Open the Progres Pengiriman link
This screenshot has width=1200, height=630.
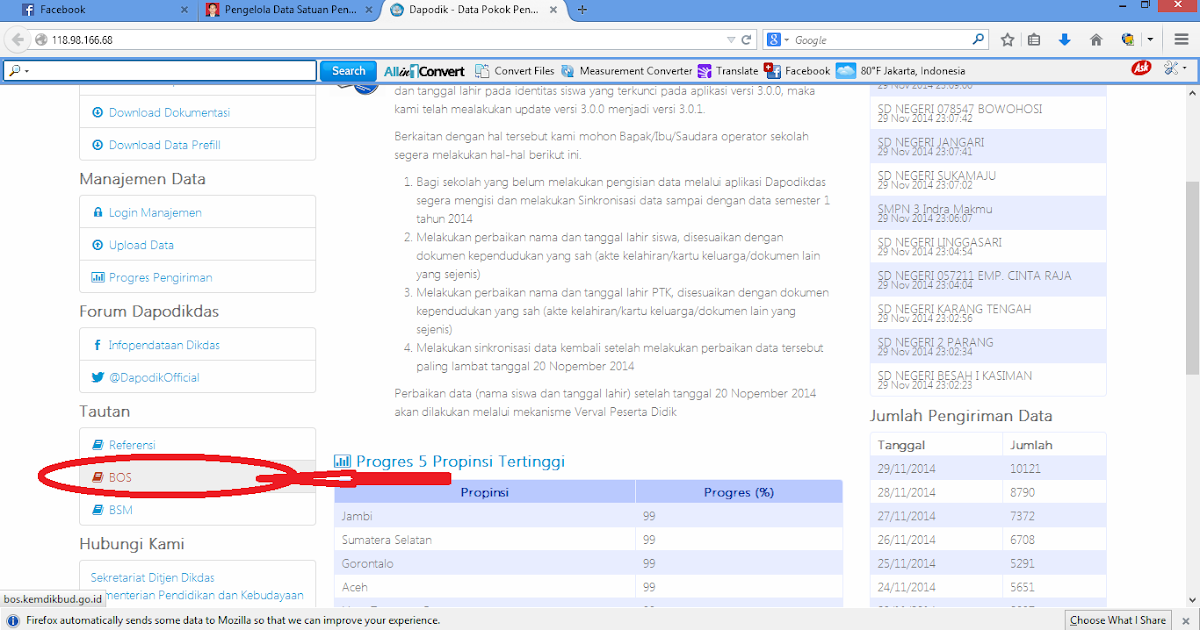coord(160,278)
